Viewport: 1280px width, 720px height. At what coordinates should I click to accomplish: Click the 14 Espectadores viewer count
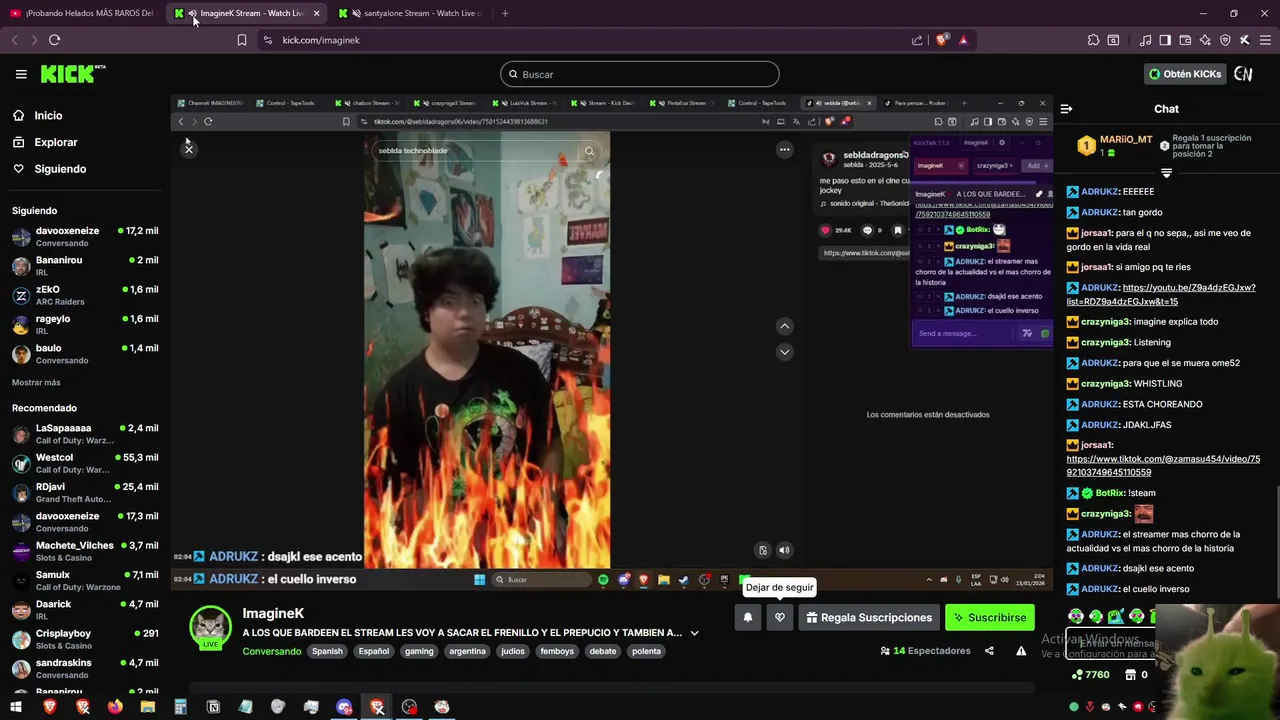coord(925,651)
